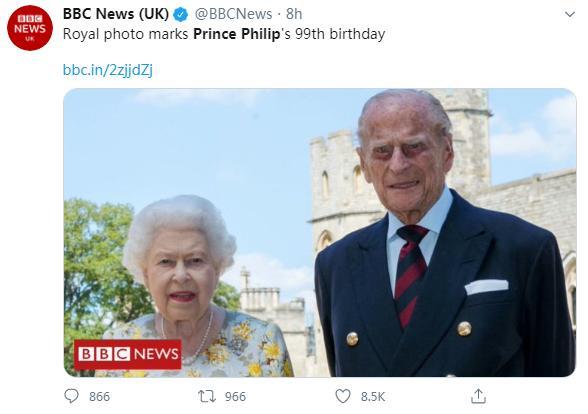Click the BBC News (UK) account name
The width and height of the screenshot is (588, 414).
(116, 14)
